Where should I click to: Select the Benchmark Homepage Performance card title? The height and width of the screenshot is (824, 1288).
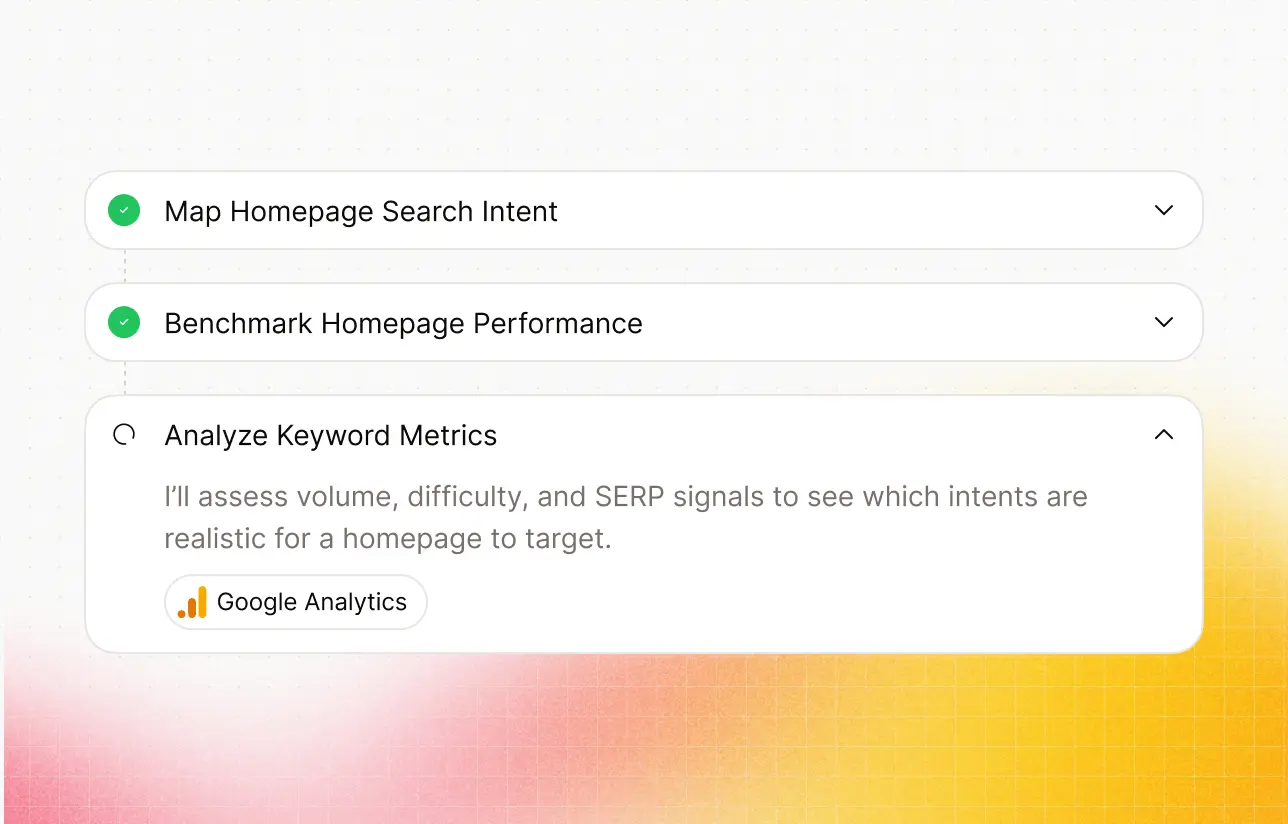click(x=404, y=323)
